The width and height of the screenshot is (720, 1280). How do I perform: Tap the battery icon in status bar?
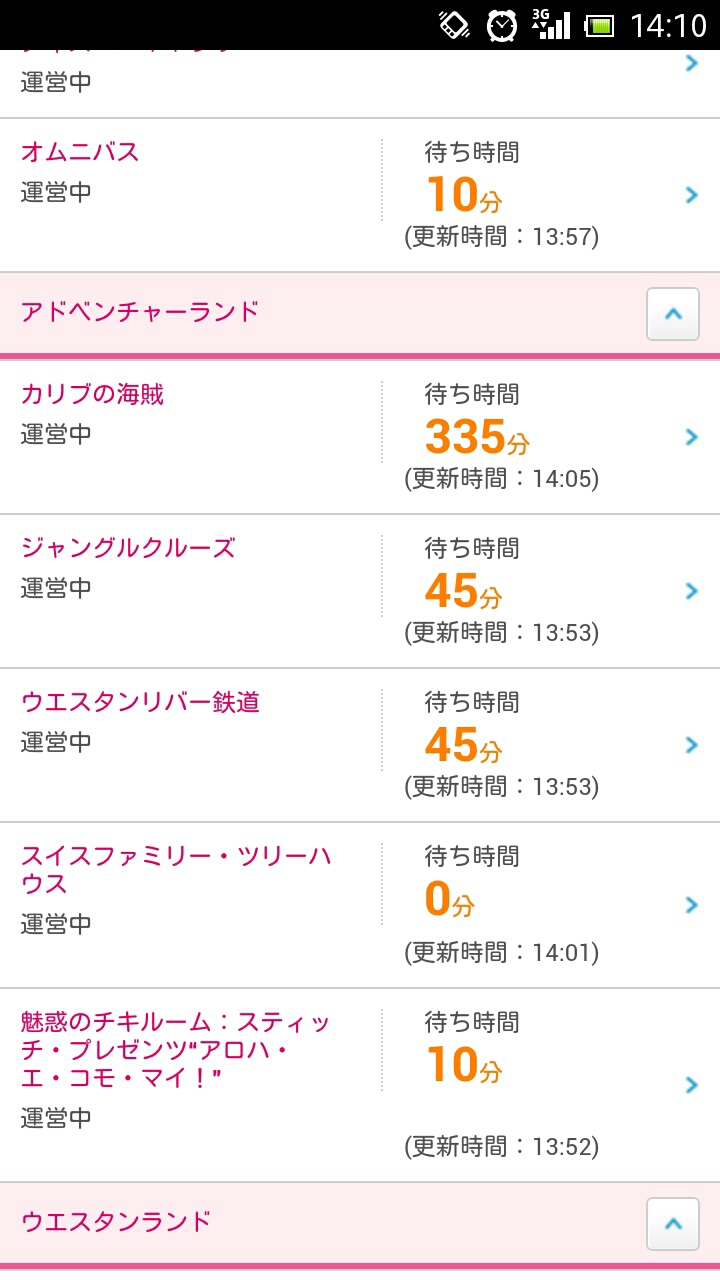599,25
